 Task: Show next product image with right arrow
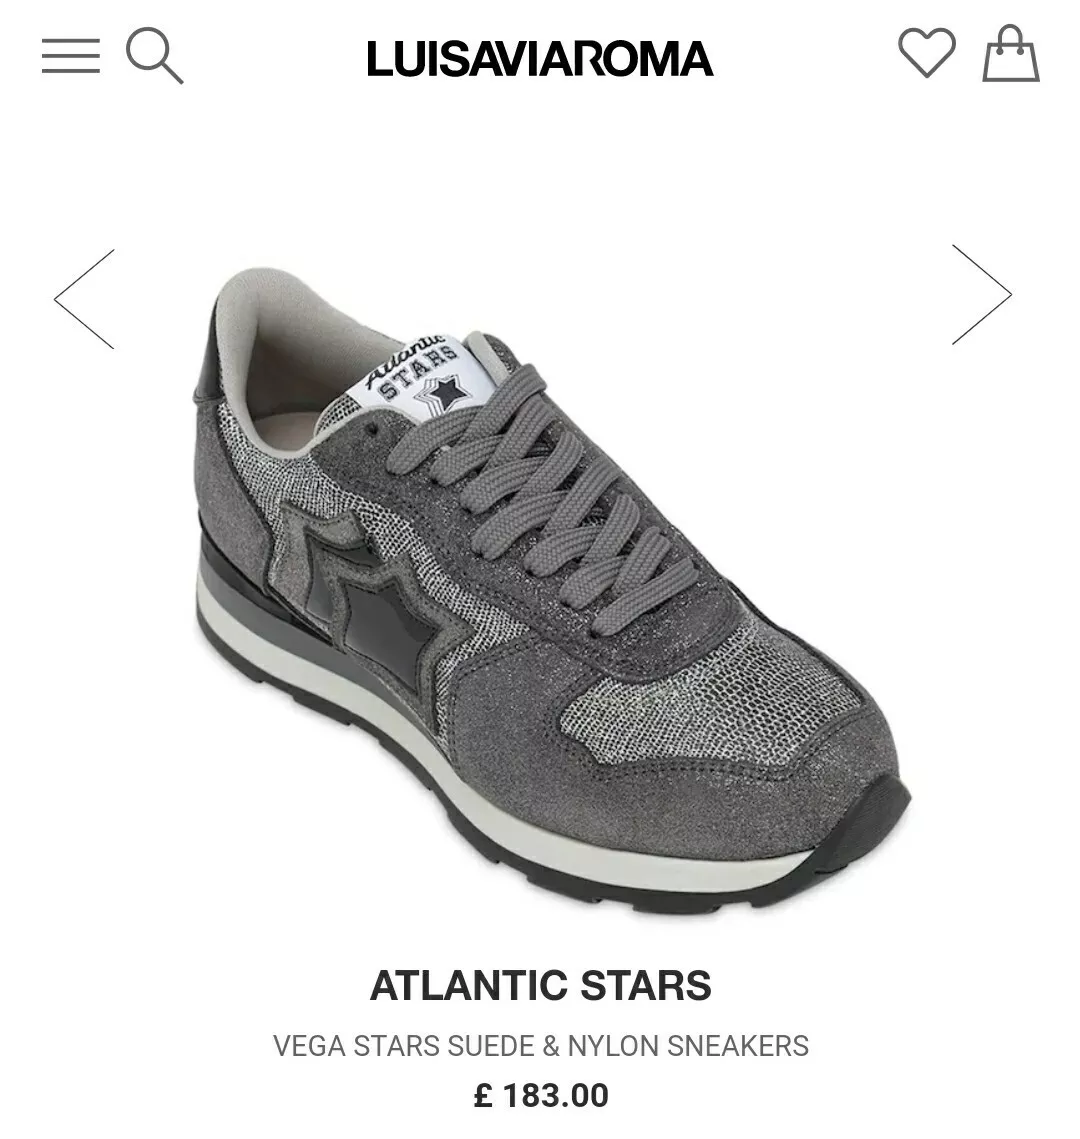point(982,295)
